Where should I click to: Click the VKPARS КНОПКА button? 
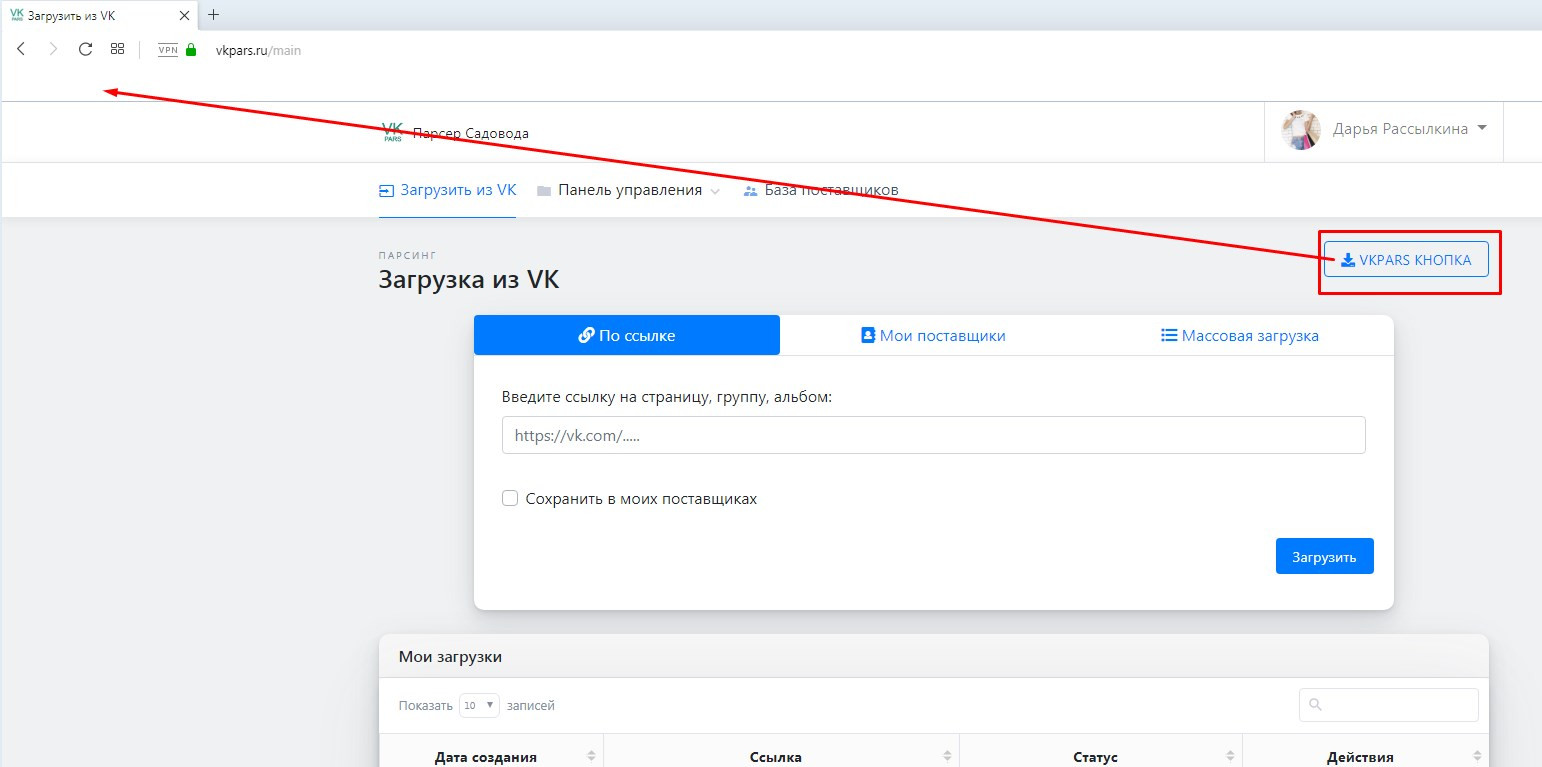[1405, 260]
